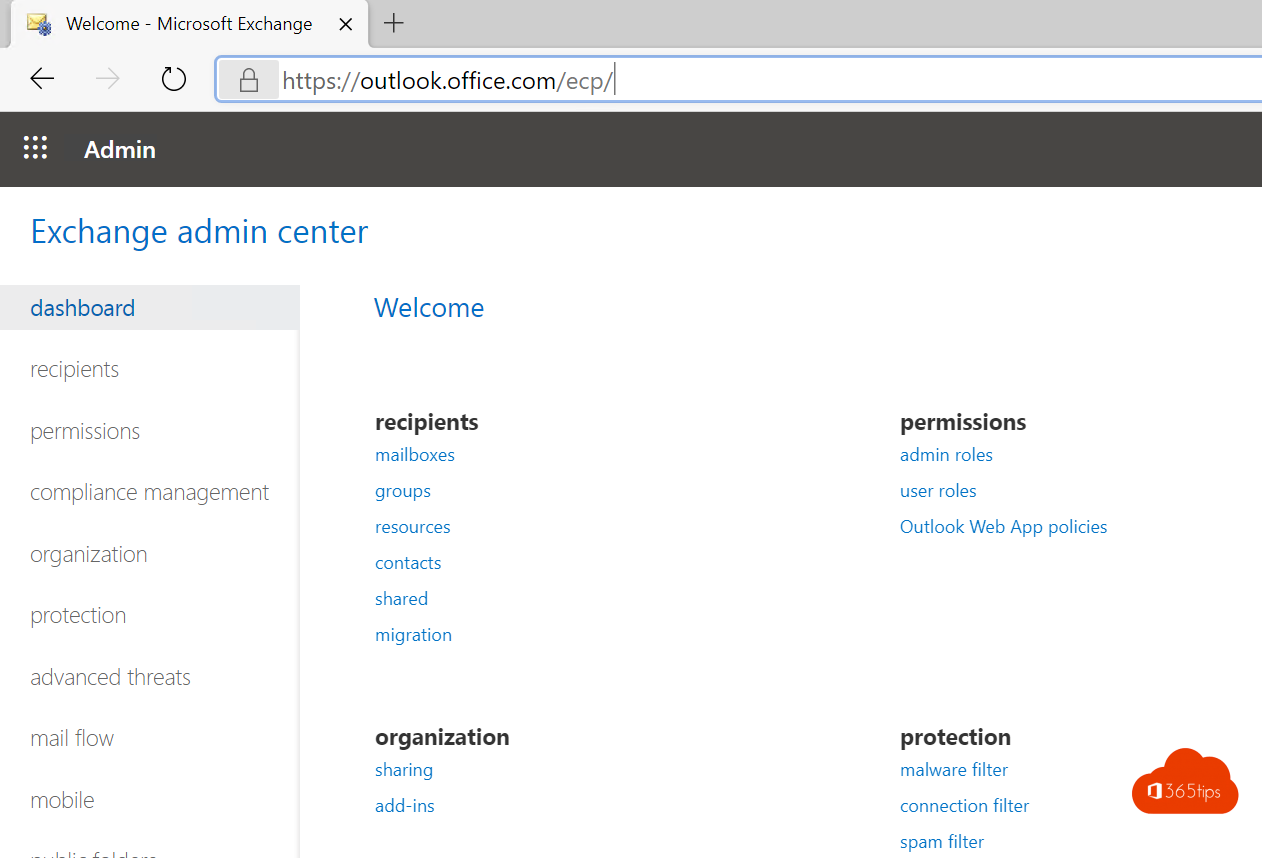1262x858 pixels.
Task: Open the connection filter link
Action: coord(964,806)
